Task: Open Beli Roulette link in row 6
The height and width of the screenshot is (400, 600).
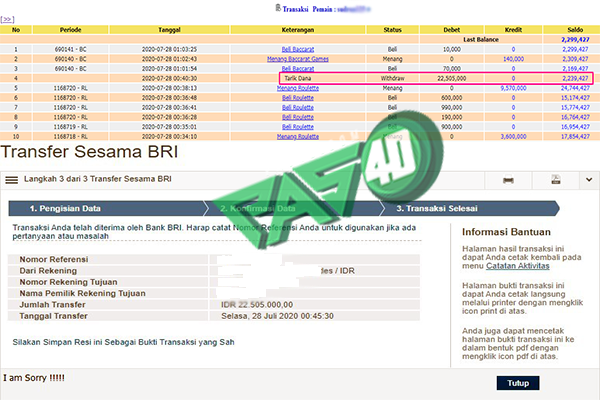Action: click(x=298, y=98)
